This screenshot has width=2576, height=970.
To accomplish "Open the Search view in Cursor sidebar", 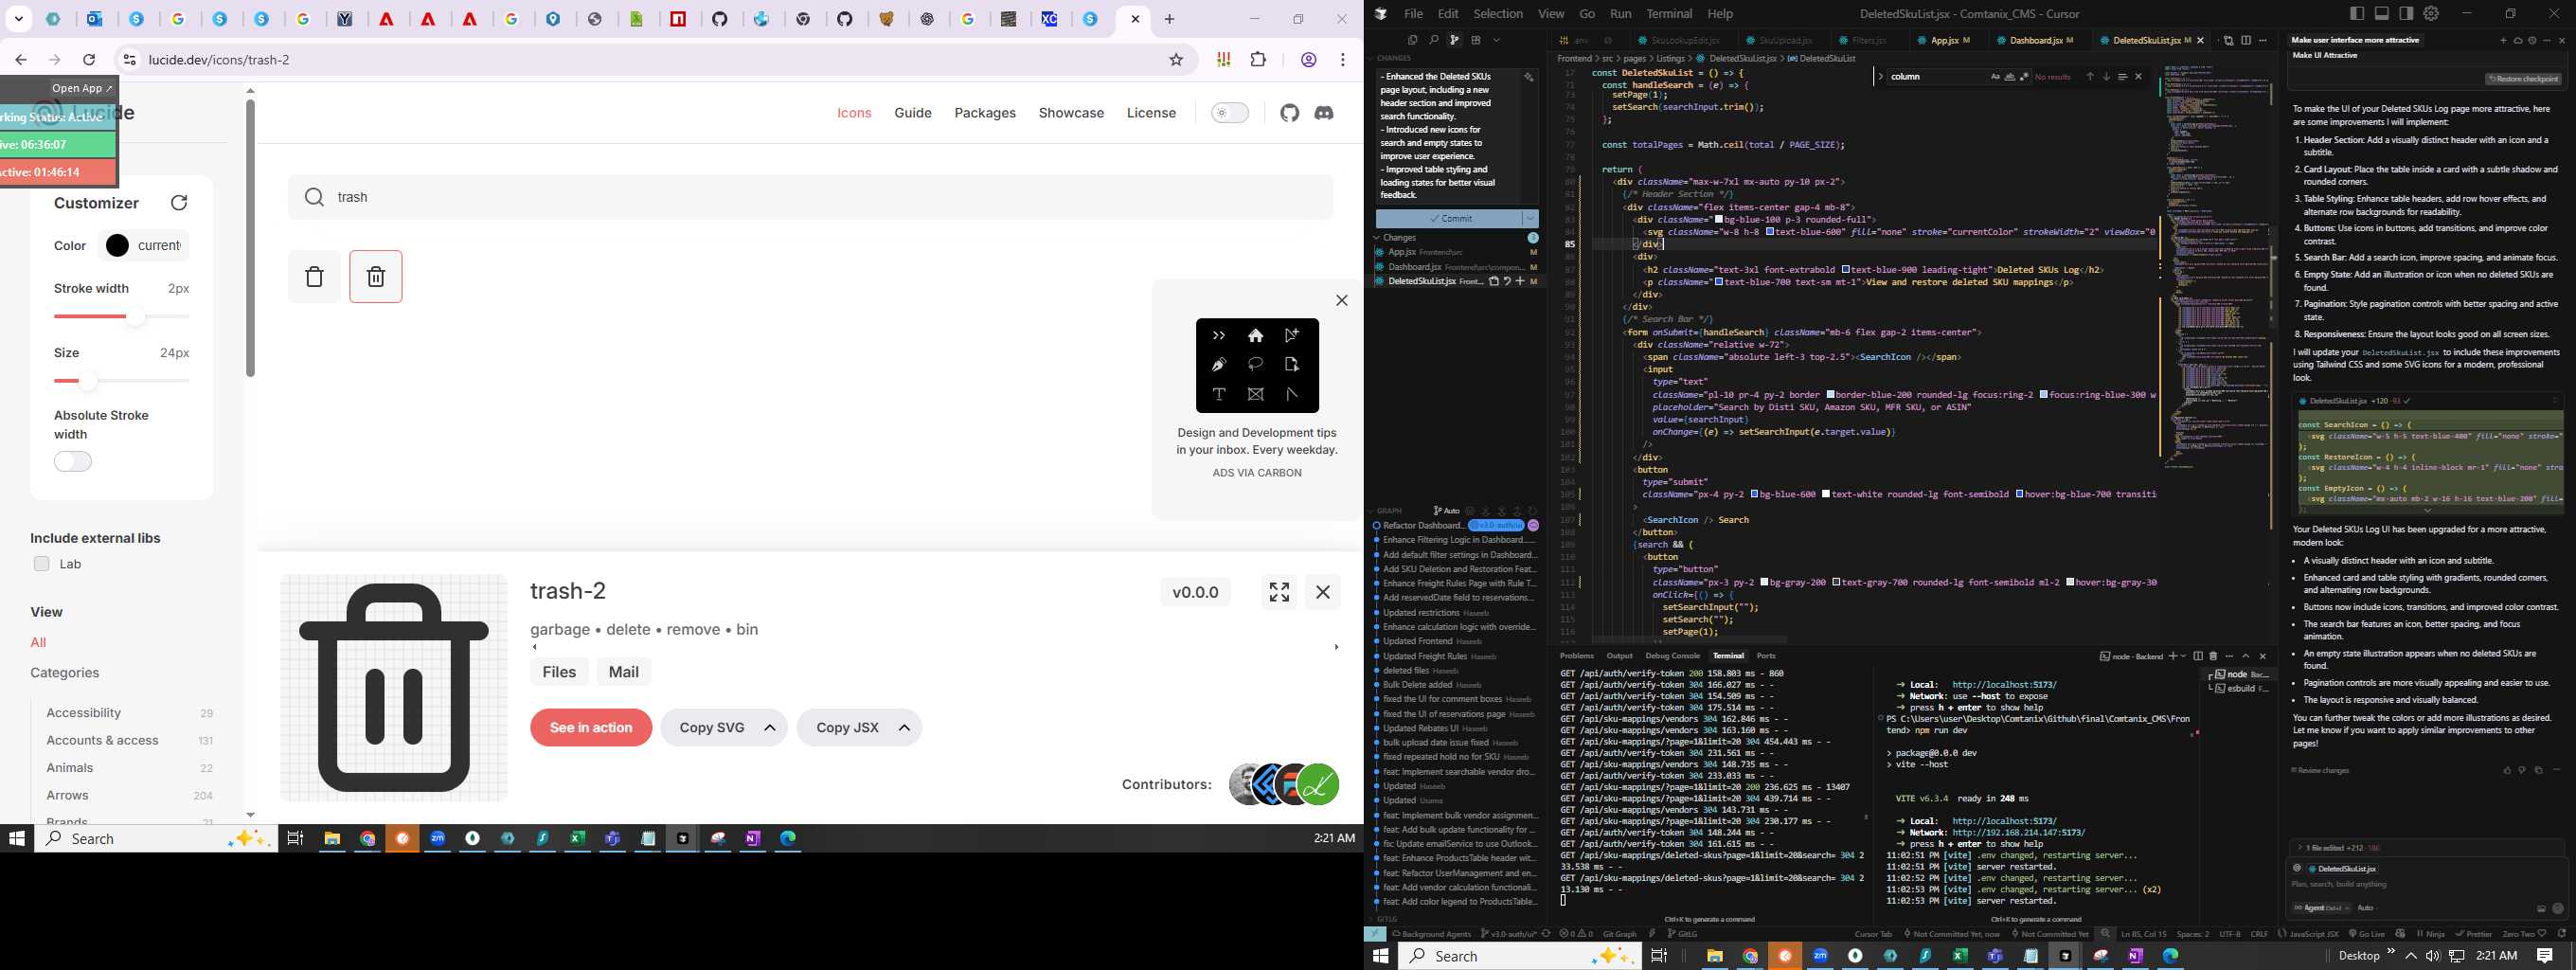I will click(x=1433, y=40).
